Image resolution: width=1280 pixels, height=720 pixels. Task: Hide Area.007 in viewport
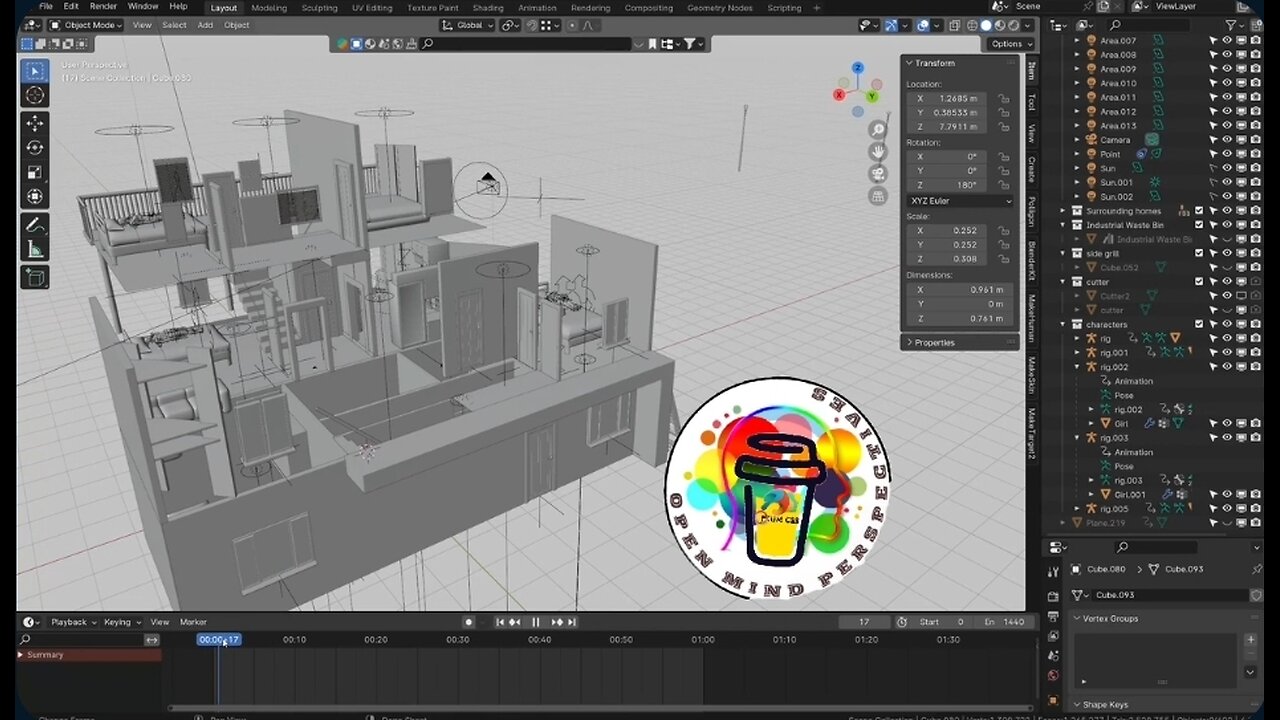click(x=1227, y=41)
